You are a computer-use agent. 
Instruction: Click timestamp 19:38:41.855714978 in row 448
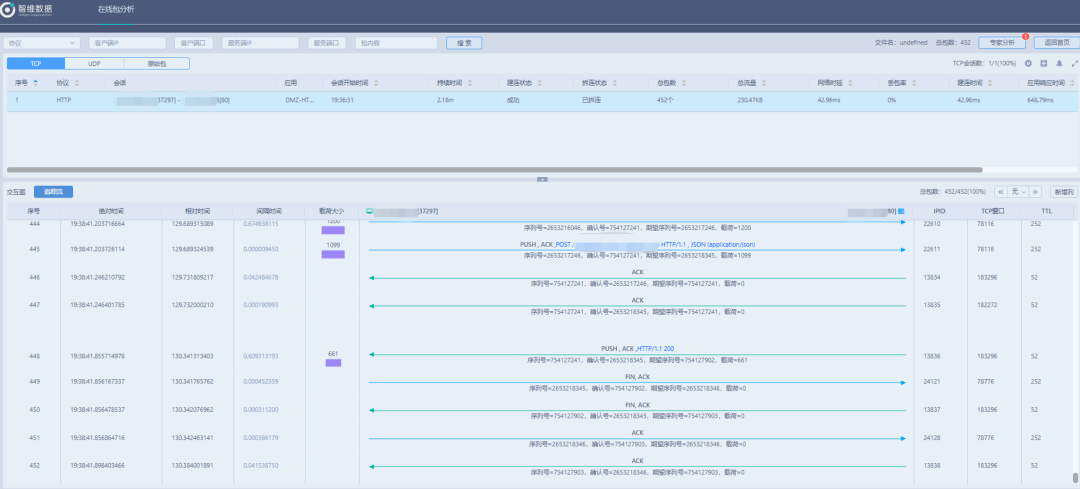point(97,356)
